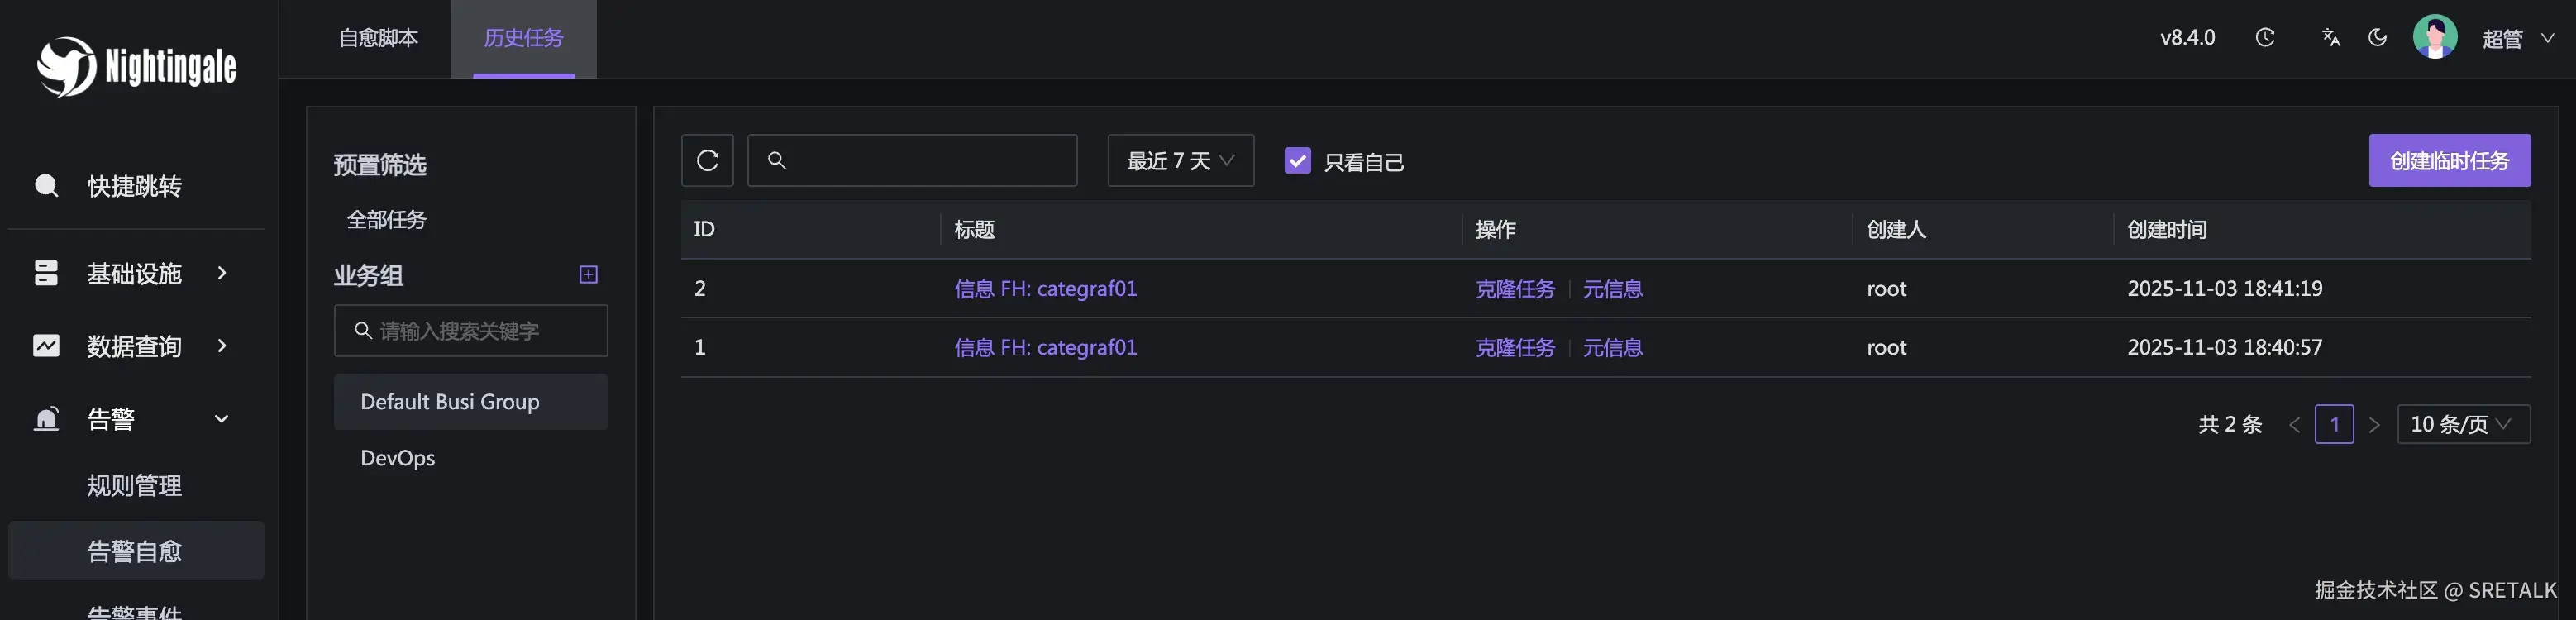This screenshot has width=2576, height=620.
Task: Expand the 基础设施 sidebar menu
Action: pyautogui.click(x=134, y=273)
